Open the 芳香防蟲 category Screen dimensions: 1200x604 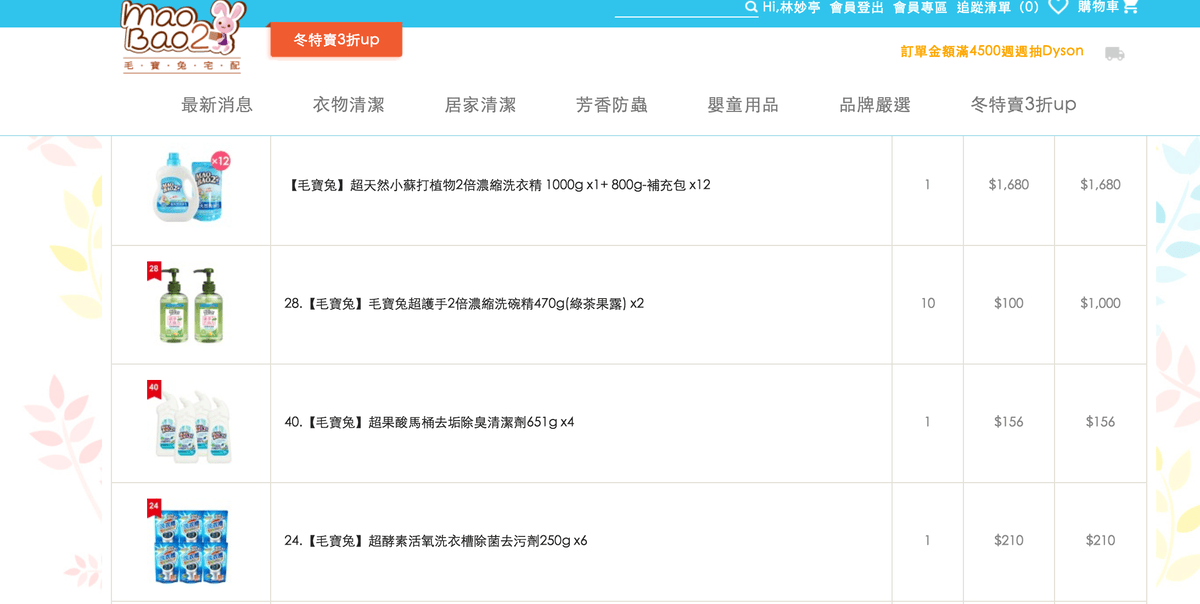point(611,105)
